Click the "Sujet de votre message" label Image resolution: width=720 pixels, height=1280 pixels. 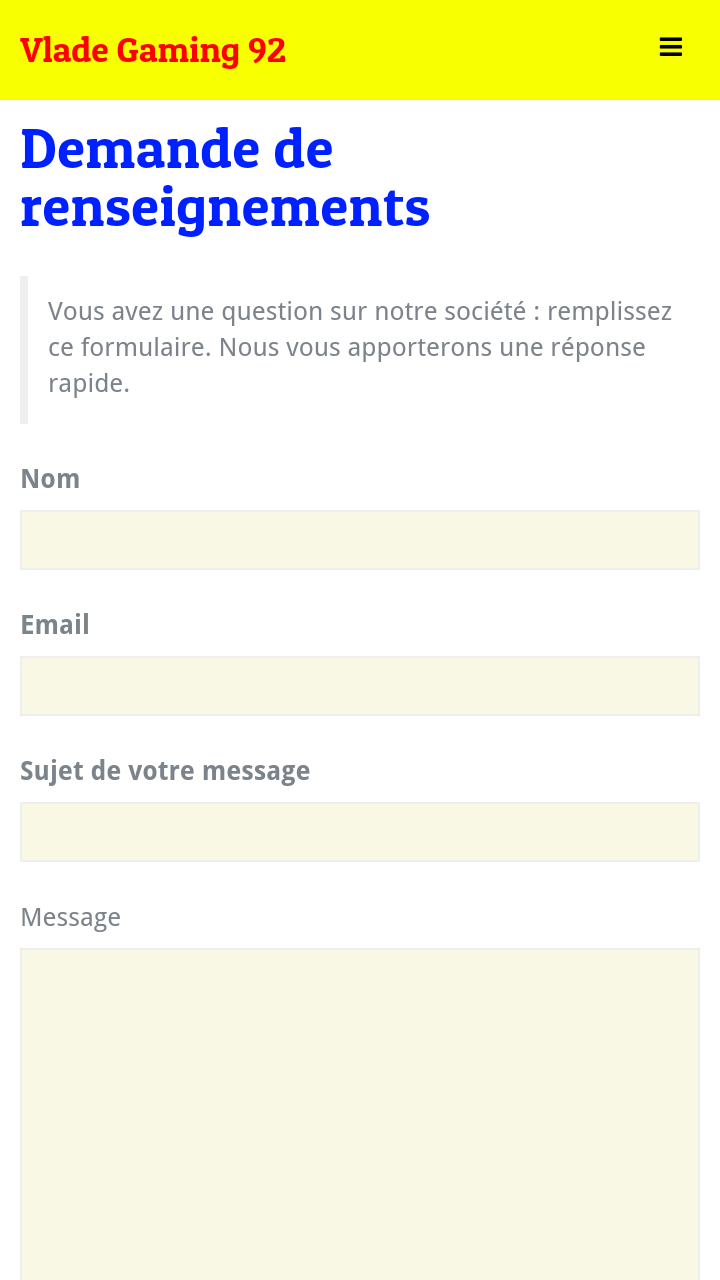tap(165, 771)
